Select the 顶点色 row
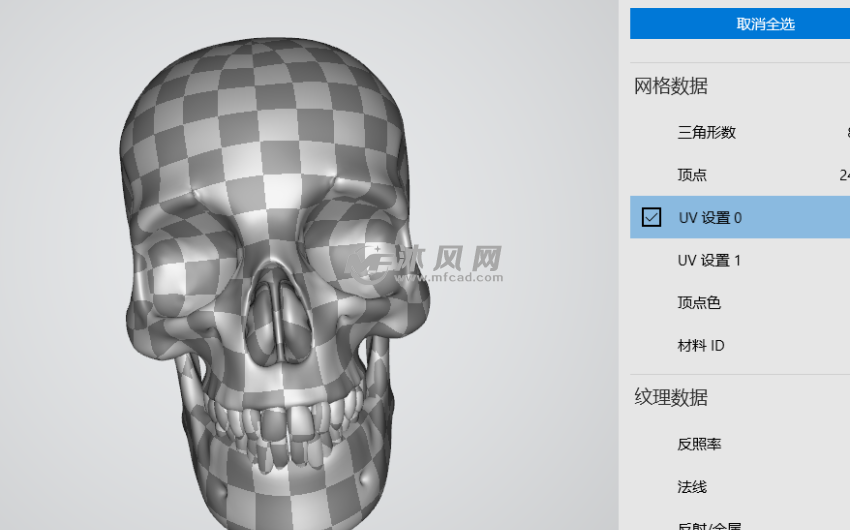The image size is (850, 530). tap(740, 302)
